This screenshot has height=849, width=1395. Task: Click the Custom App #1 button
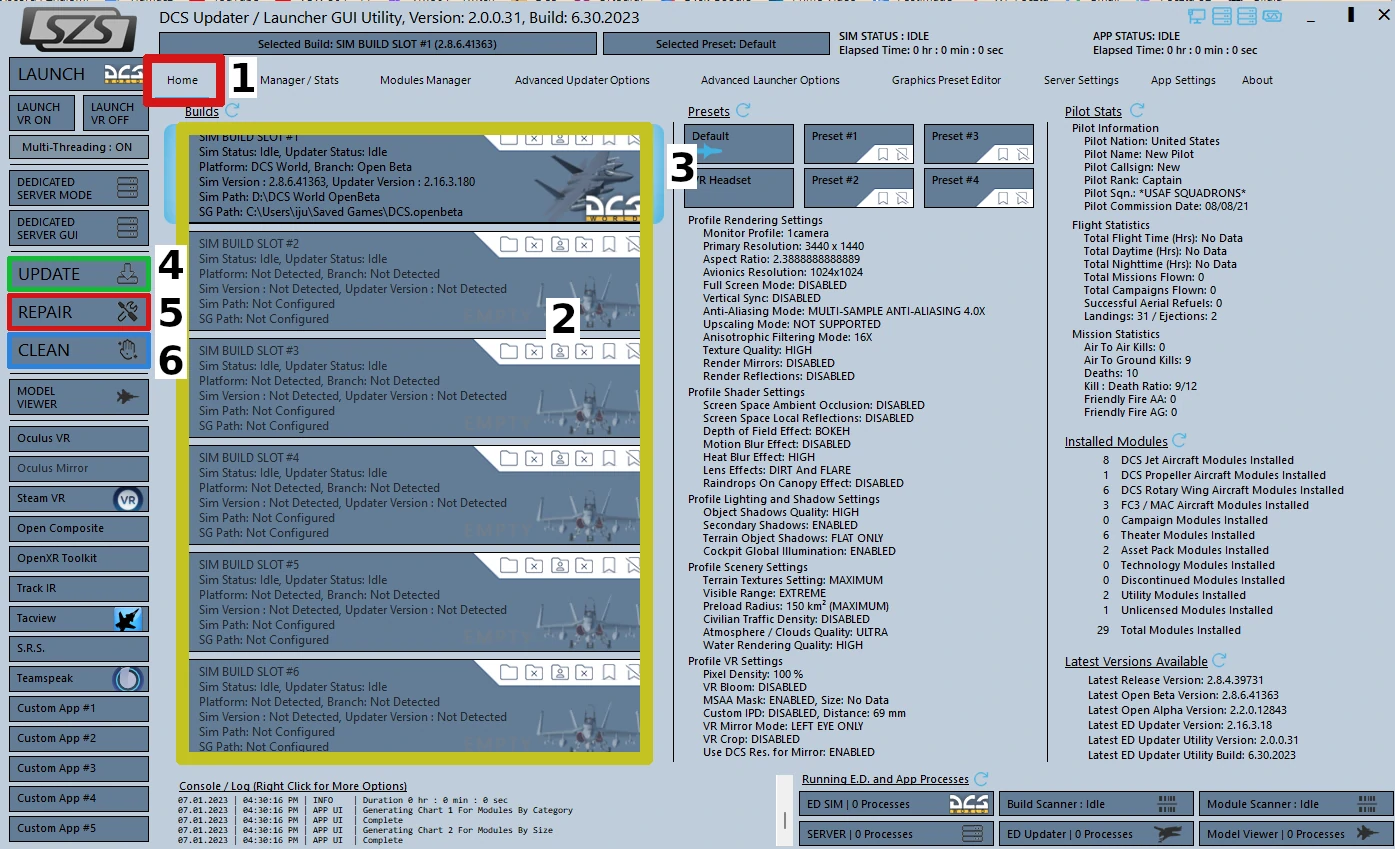(x=78, y=708)
